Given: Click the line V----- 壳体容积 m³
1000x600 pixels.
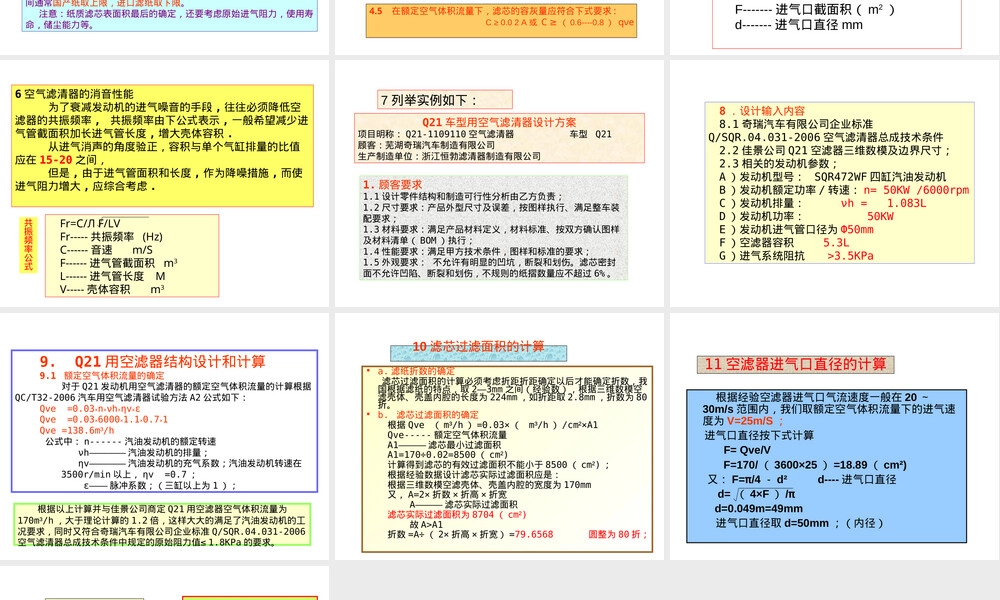Looking at the screenshot, I should pyautogui.click(x=112, y=289).
